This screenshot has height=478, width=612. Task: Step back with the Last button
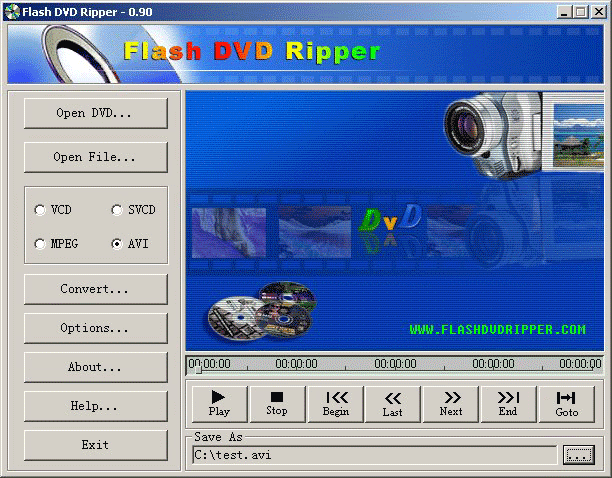click(x=393, y=403)
